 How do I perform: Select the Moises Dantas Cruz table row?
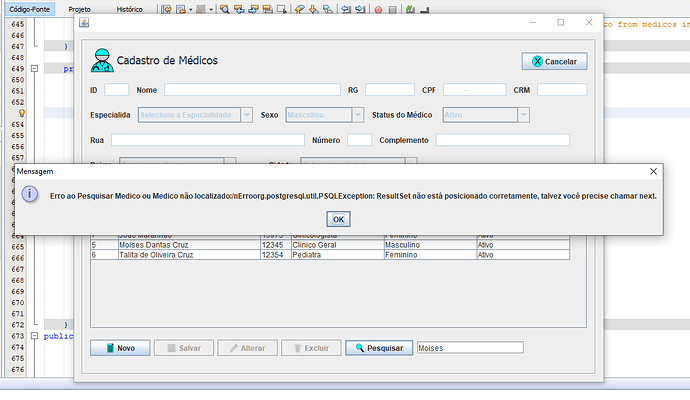330,245
